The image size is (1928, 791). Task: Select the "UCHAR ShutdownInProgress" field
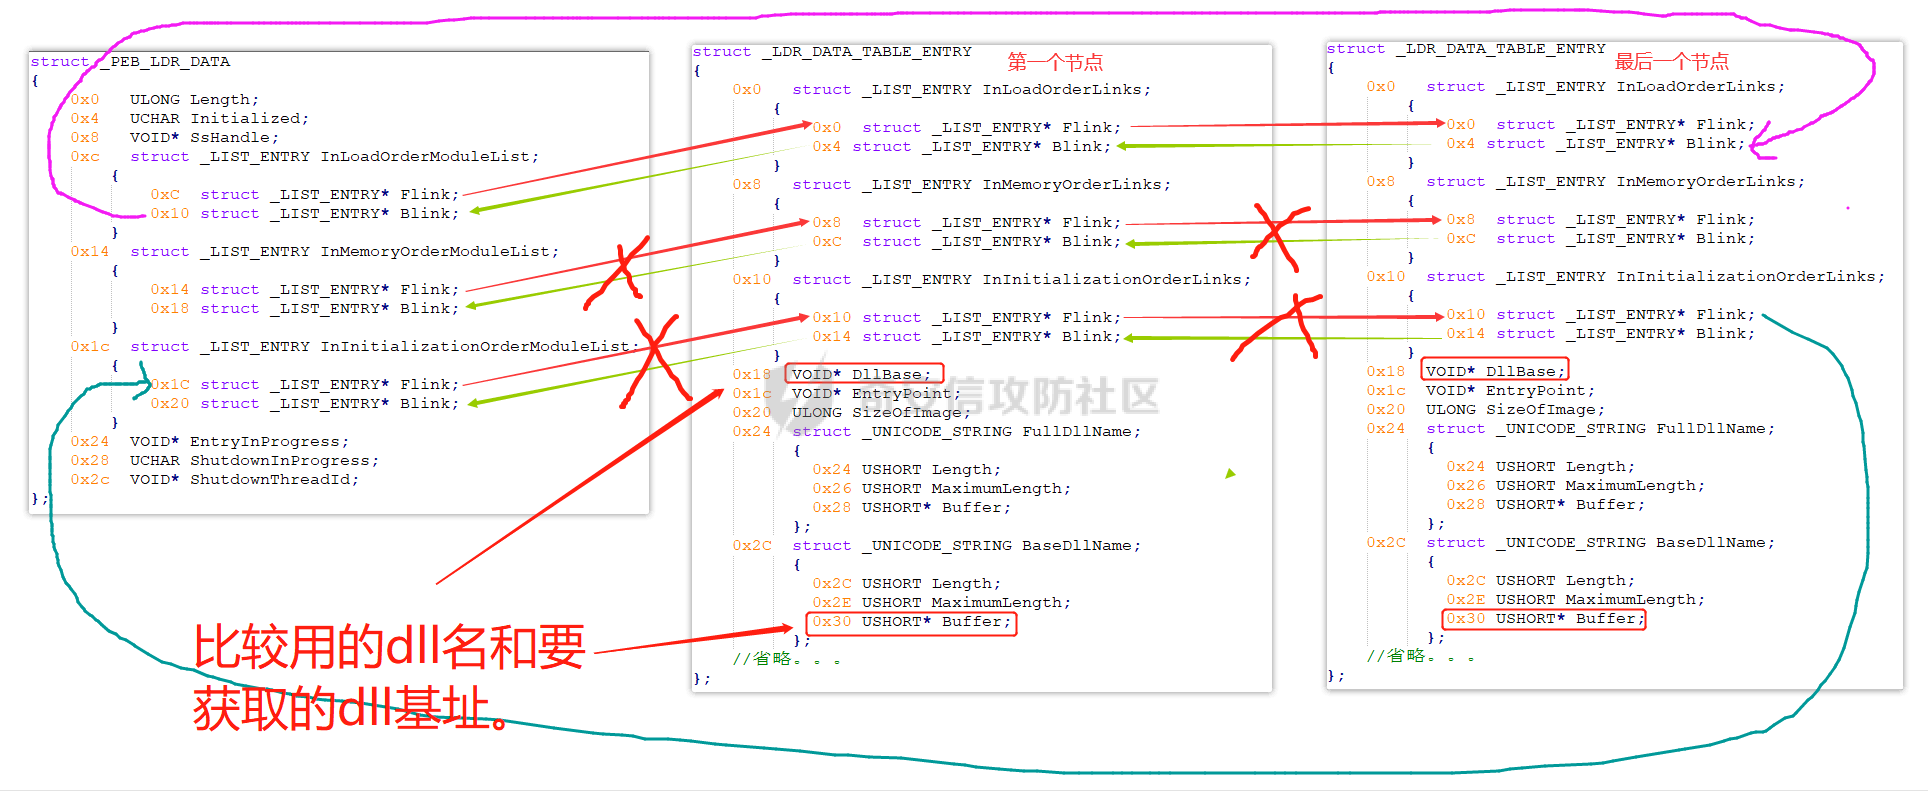click(254, 461)
